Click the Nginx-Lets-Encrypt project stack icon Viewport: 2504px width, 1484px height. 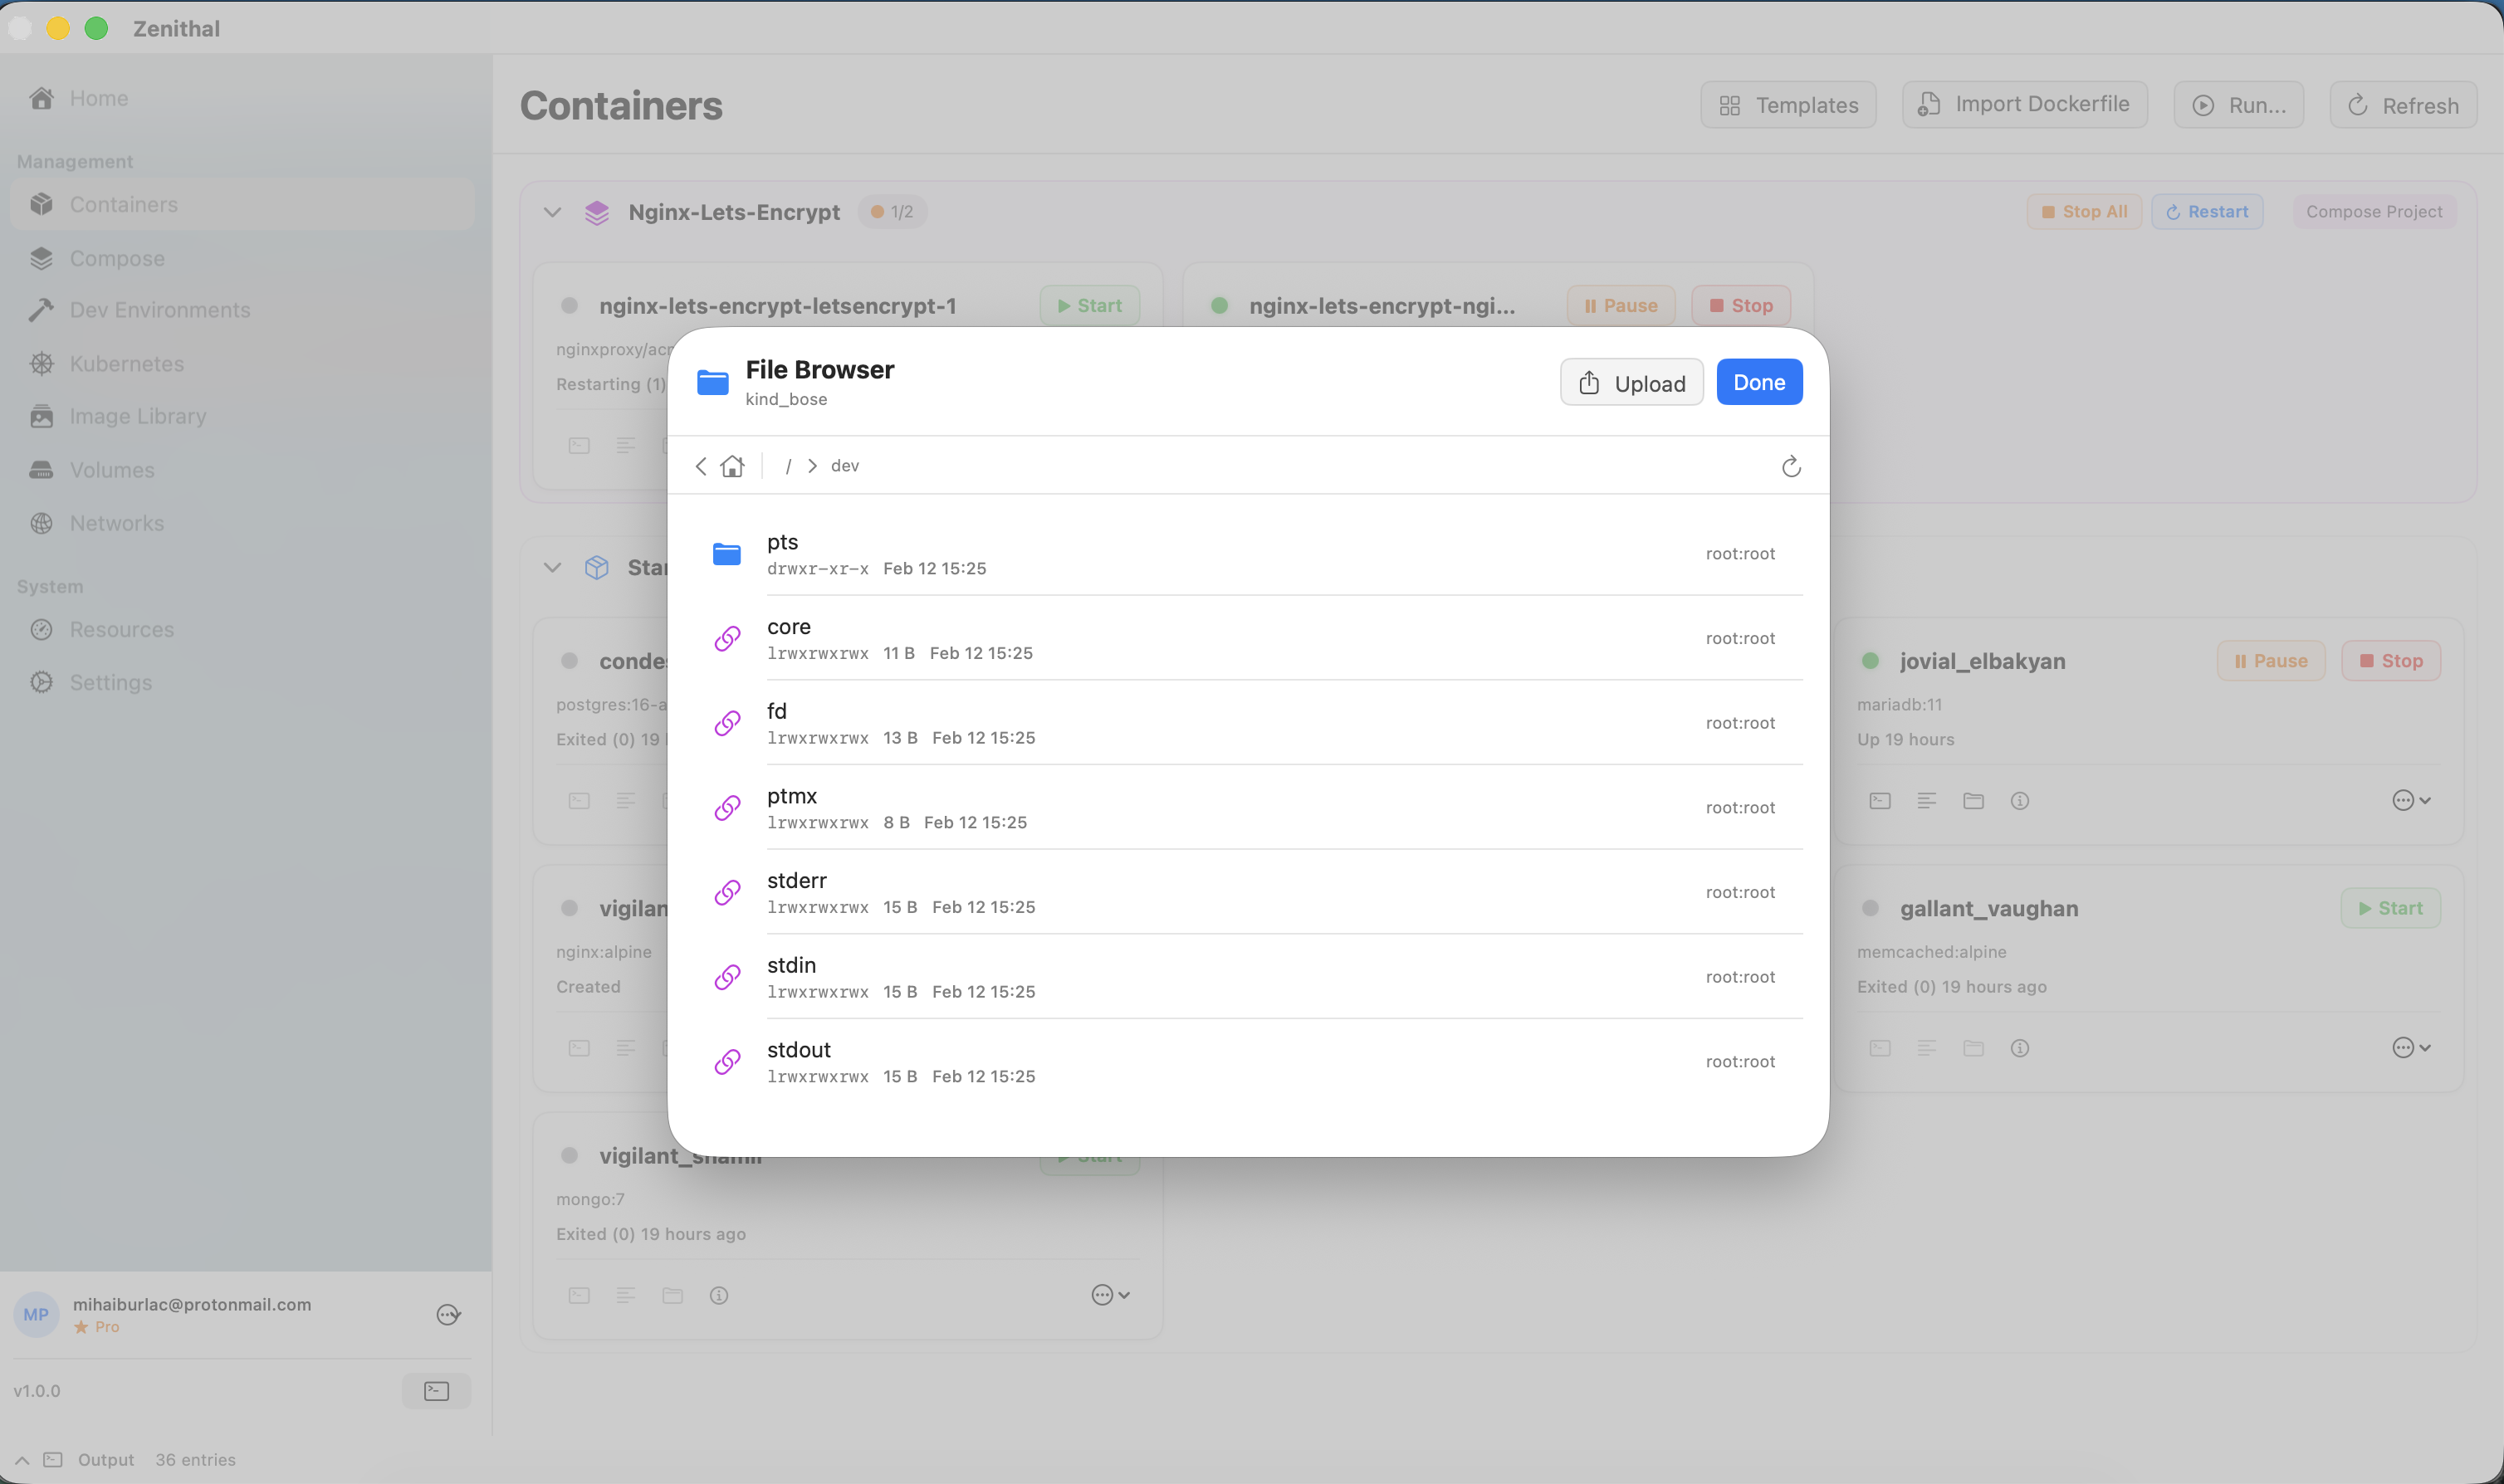click(597, 211)
